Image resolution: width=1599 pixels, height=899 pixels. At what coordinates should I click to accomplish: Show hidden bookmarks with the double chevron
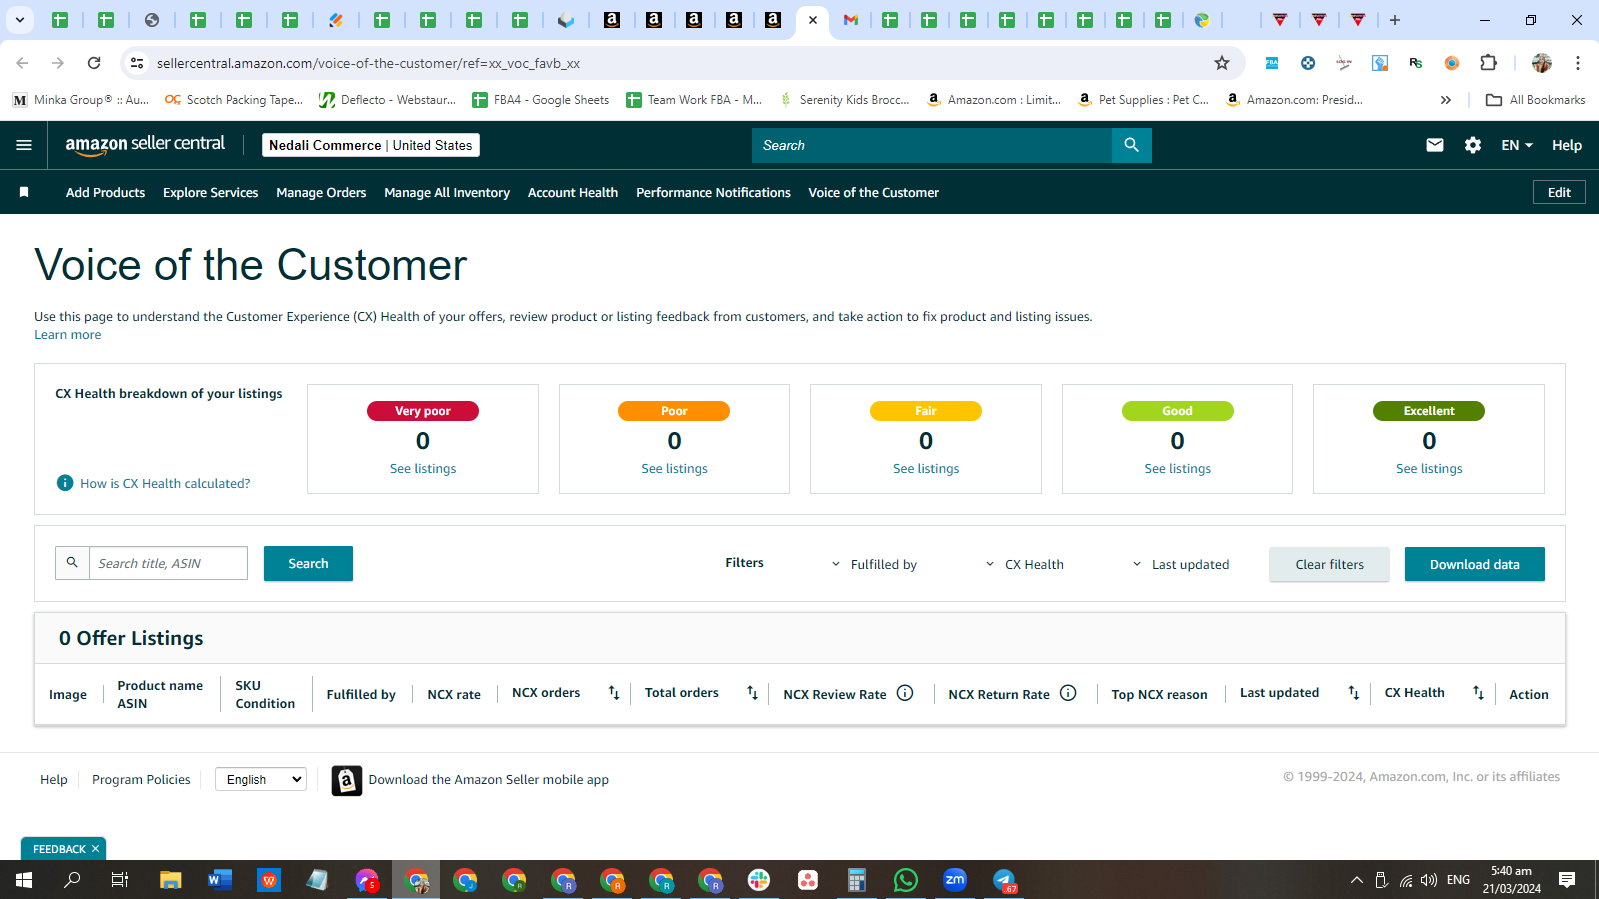coord(1446,100)
